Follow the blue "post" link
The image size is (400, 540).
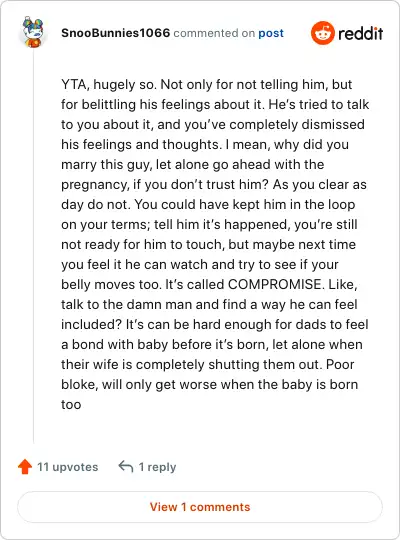point(271,33)
